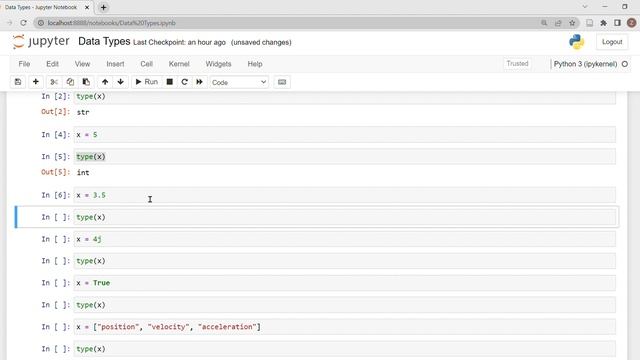
Task: Open browser side panel icon
Action: [617, 23]
